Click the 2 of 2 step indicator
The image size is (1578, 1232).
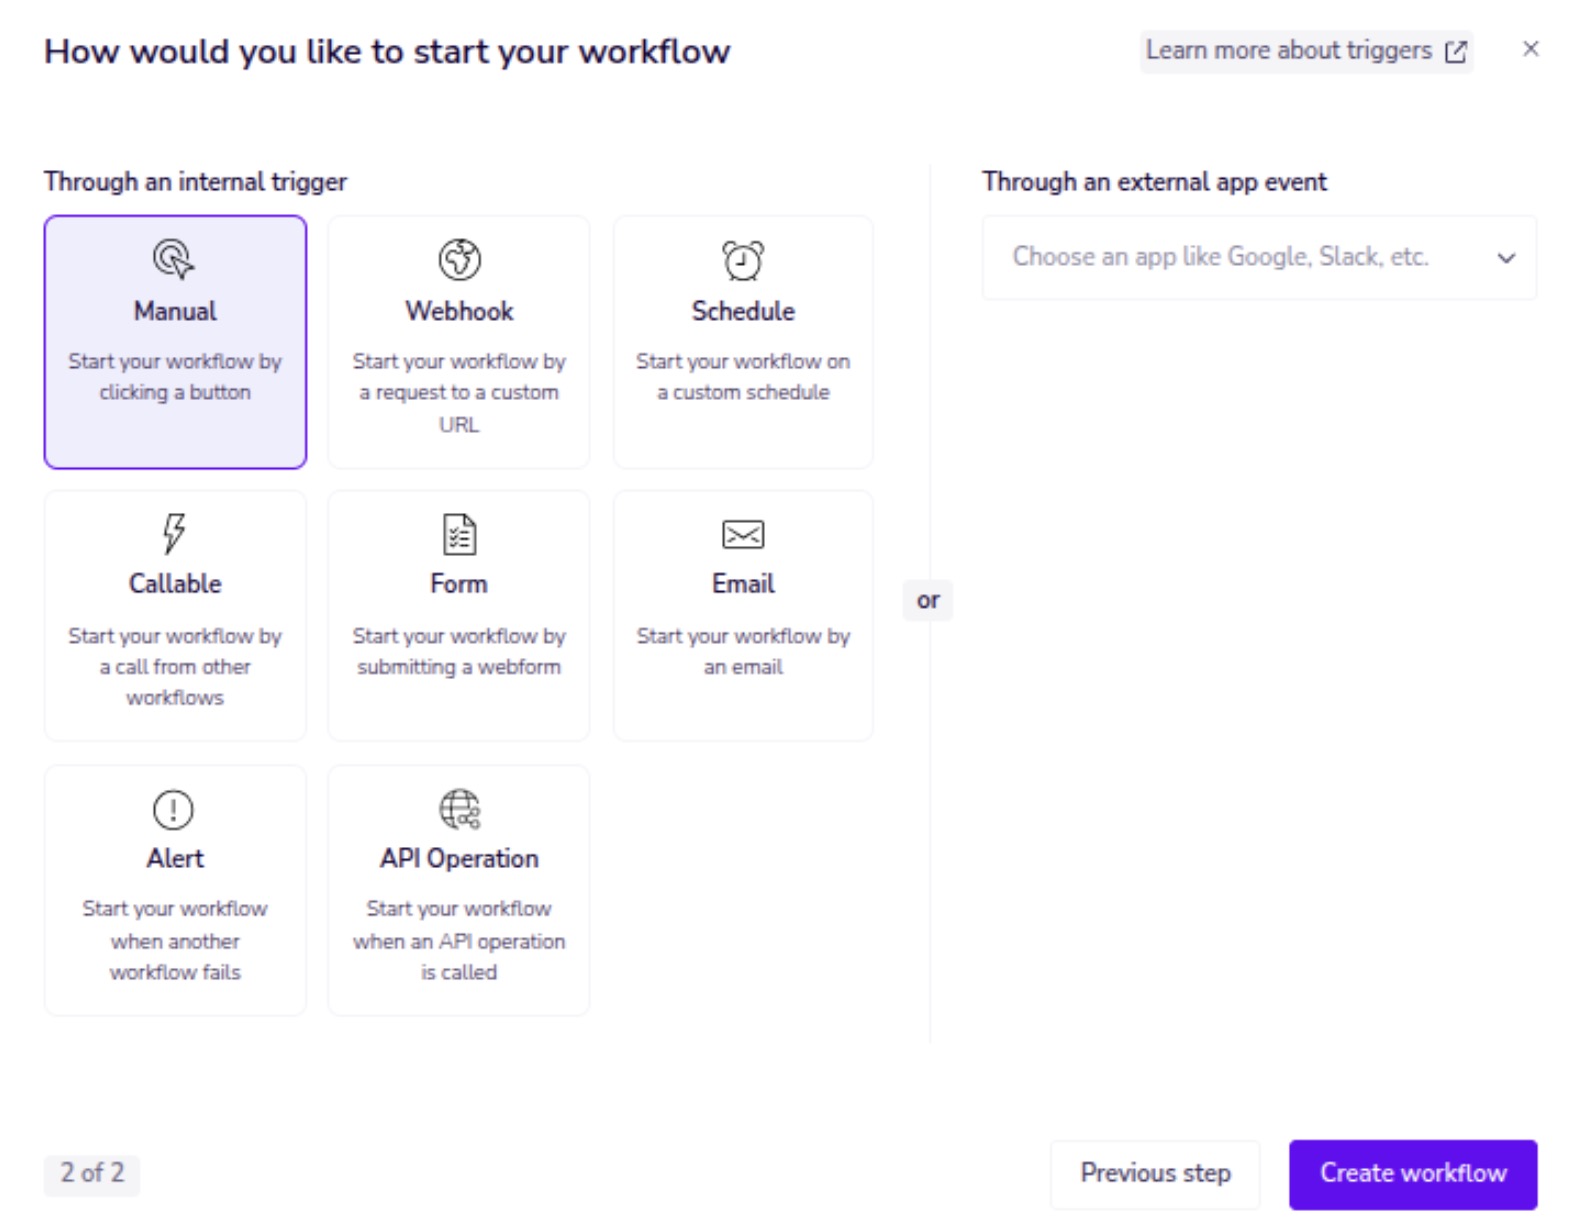(x=92, y=1173)
